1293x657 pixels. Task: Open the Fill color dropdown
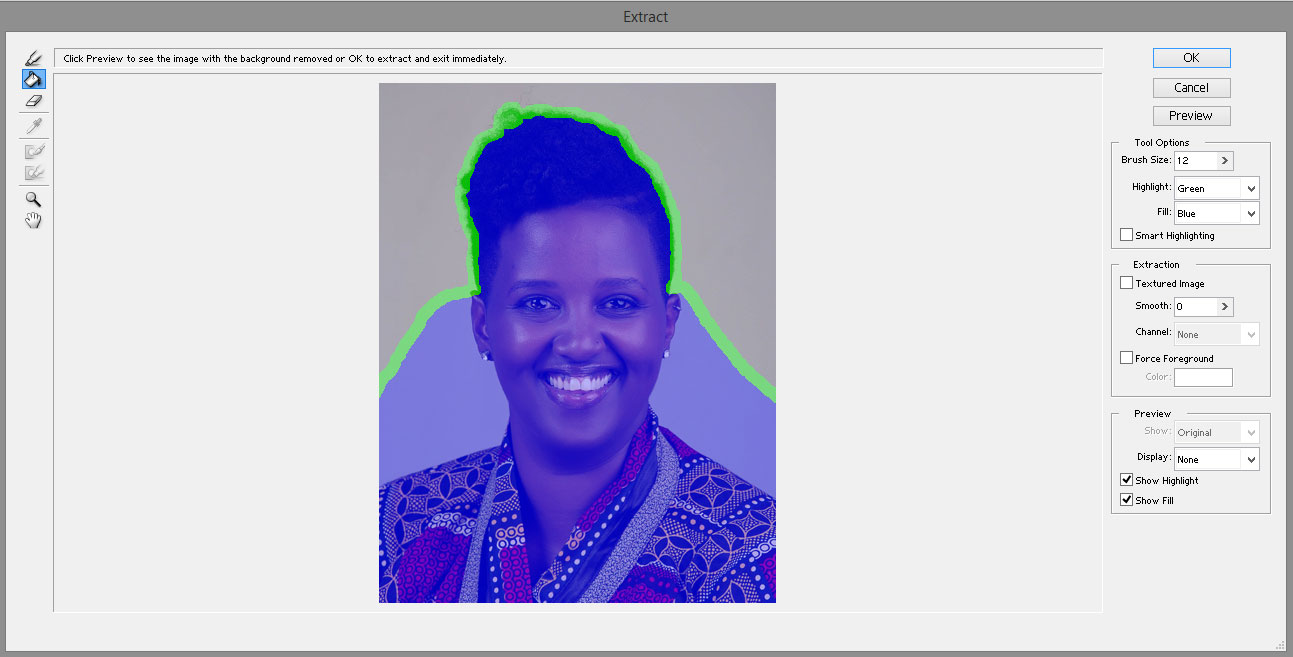(1216, 213)
